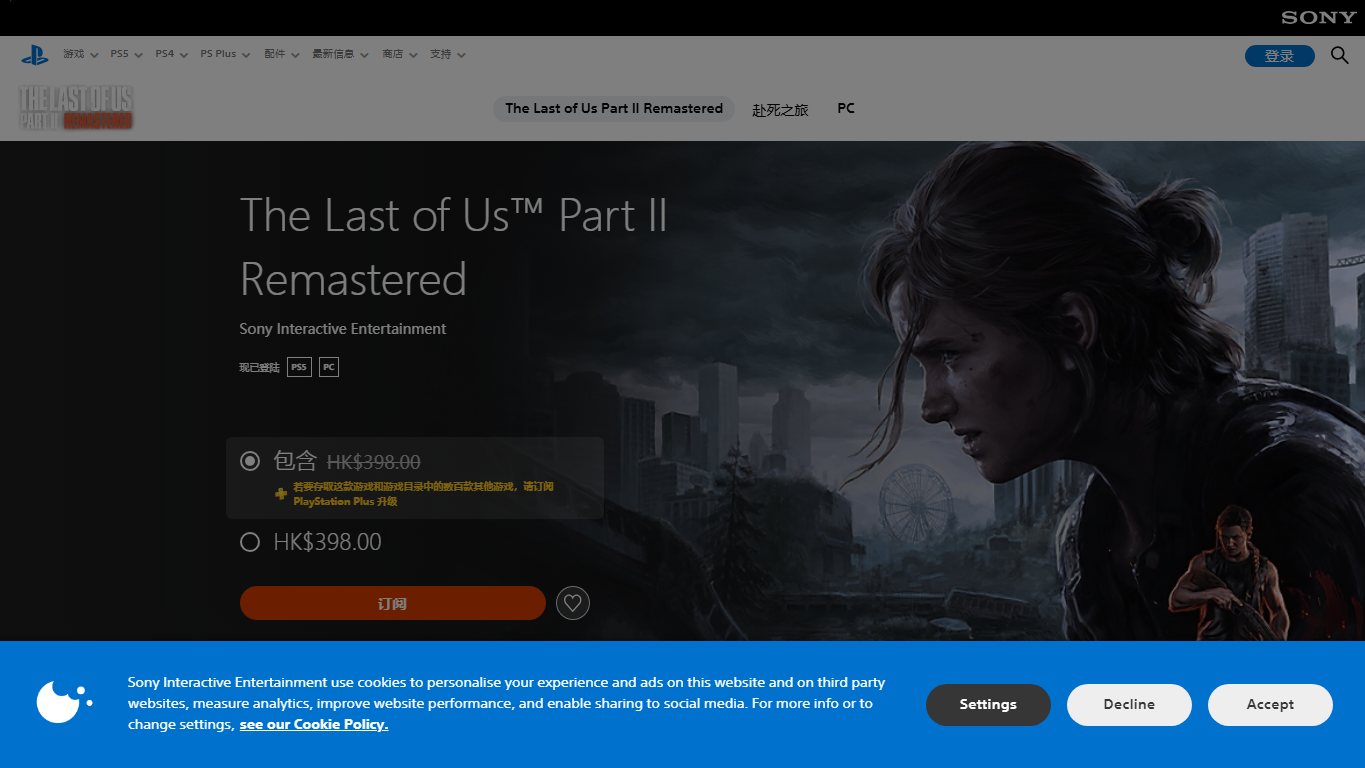The width and height of the screenshot is (1365, 768).
Task: Add game to wishlist heart icon
Action: (x=573, y=603)
